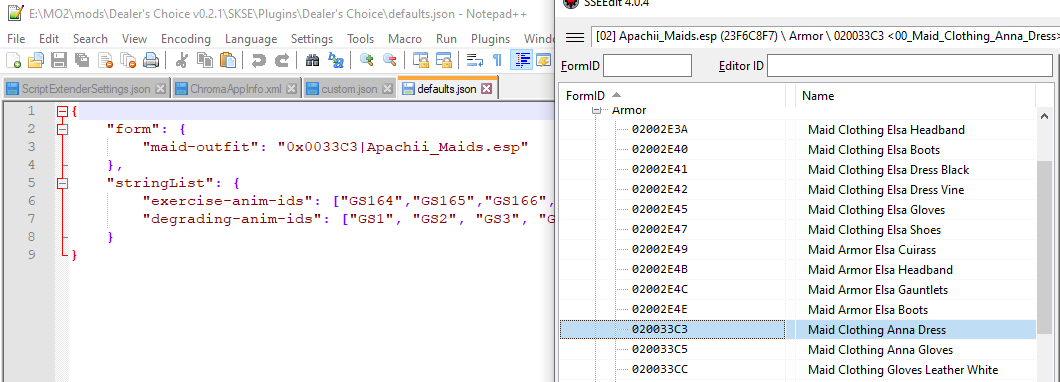Screen dimensions: 1060x382
Task: Select record 020033C5 Maid Clothing Anna Gloves
Action: (798, 350)
